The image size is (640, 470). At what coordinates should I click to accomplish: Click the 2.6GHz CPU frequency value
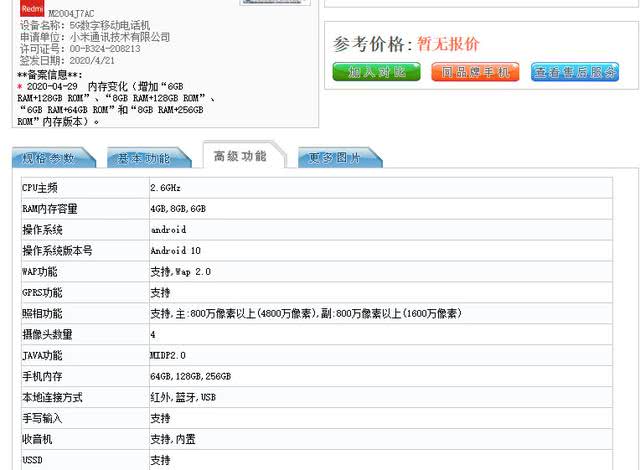tap(165, 188)
